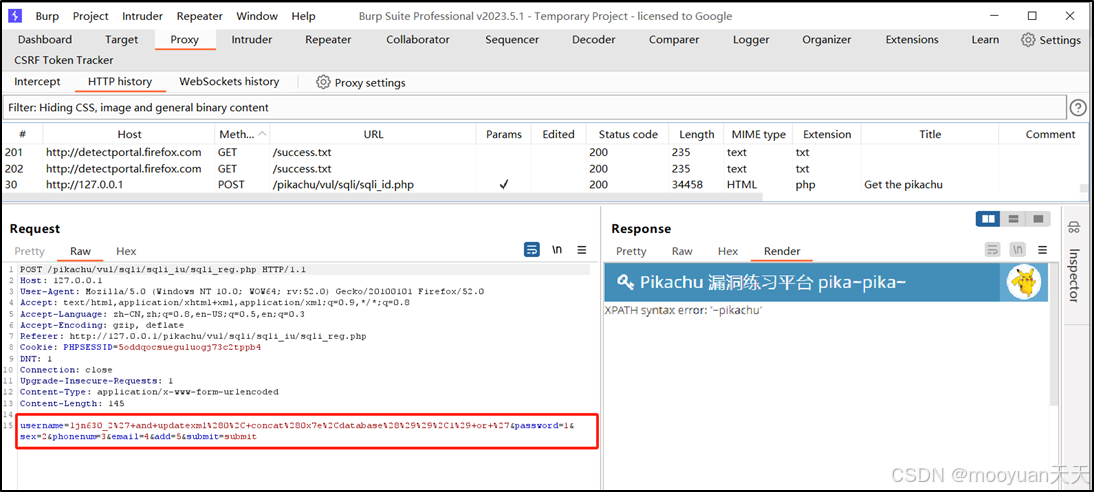
Task: Open the Inspector panel icon
Action: coord(1074,226)
